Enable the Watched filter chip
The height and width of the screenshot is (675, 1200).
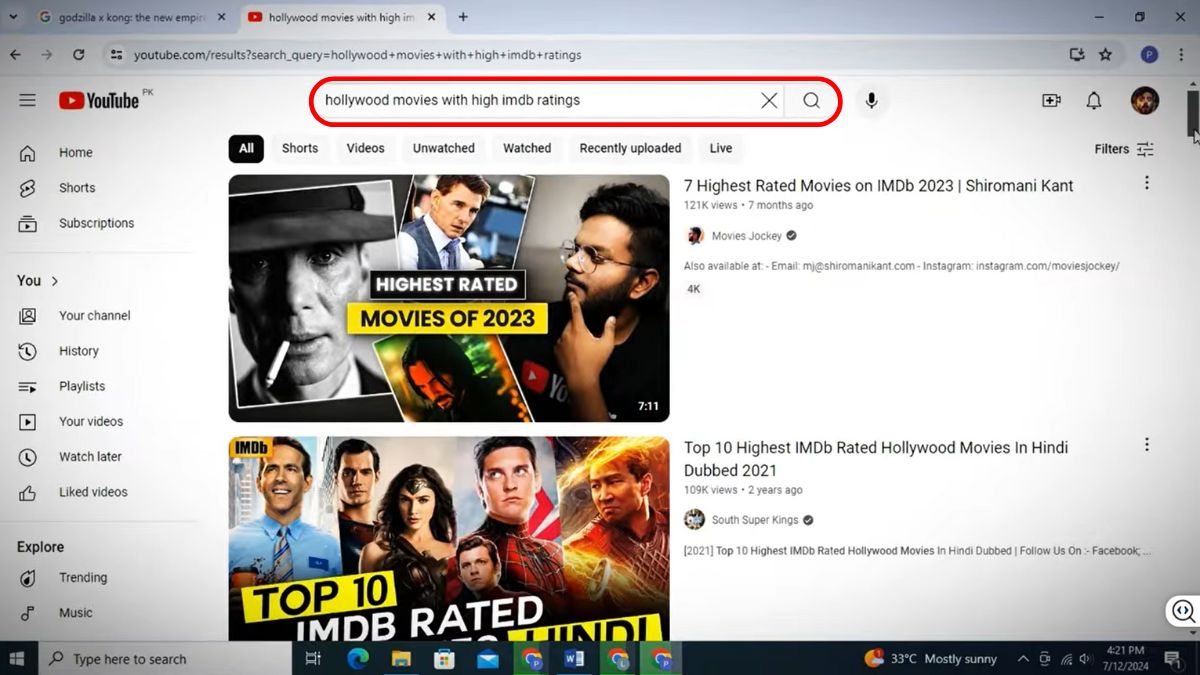527,148
